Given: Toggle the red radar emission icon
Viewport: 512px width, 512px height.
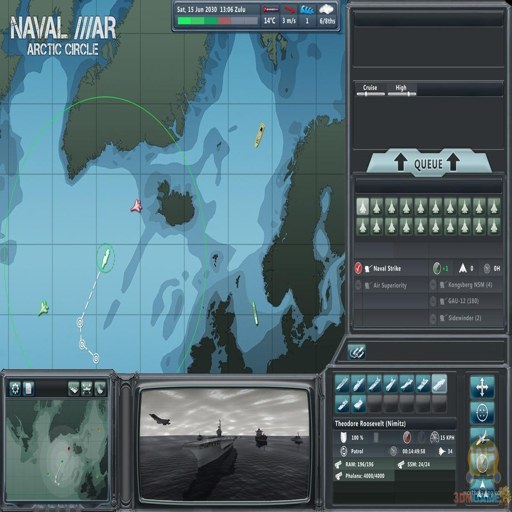Looking at the screenshot, I should (x=407, y=437).
